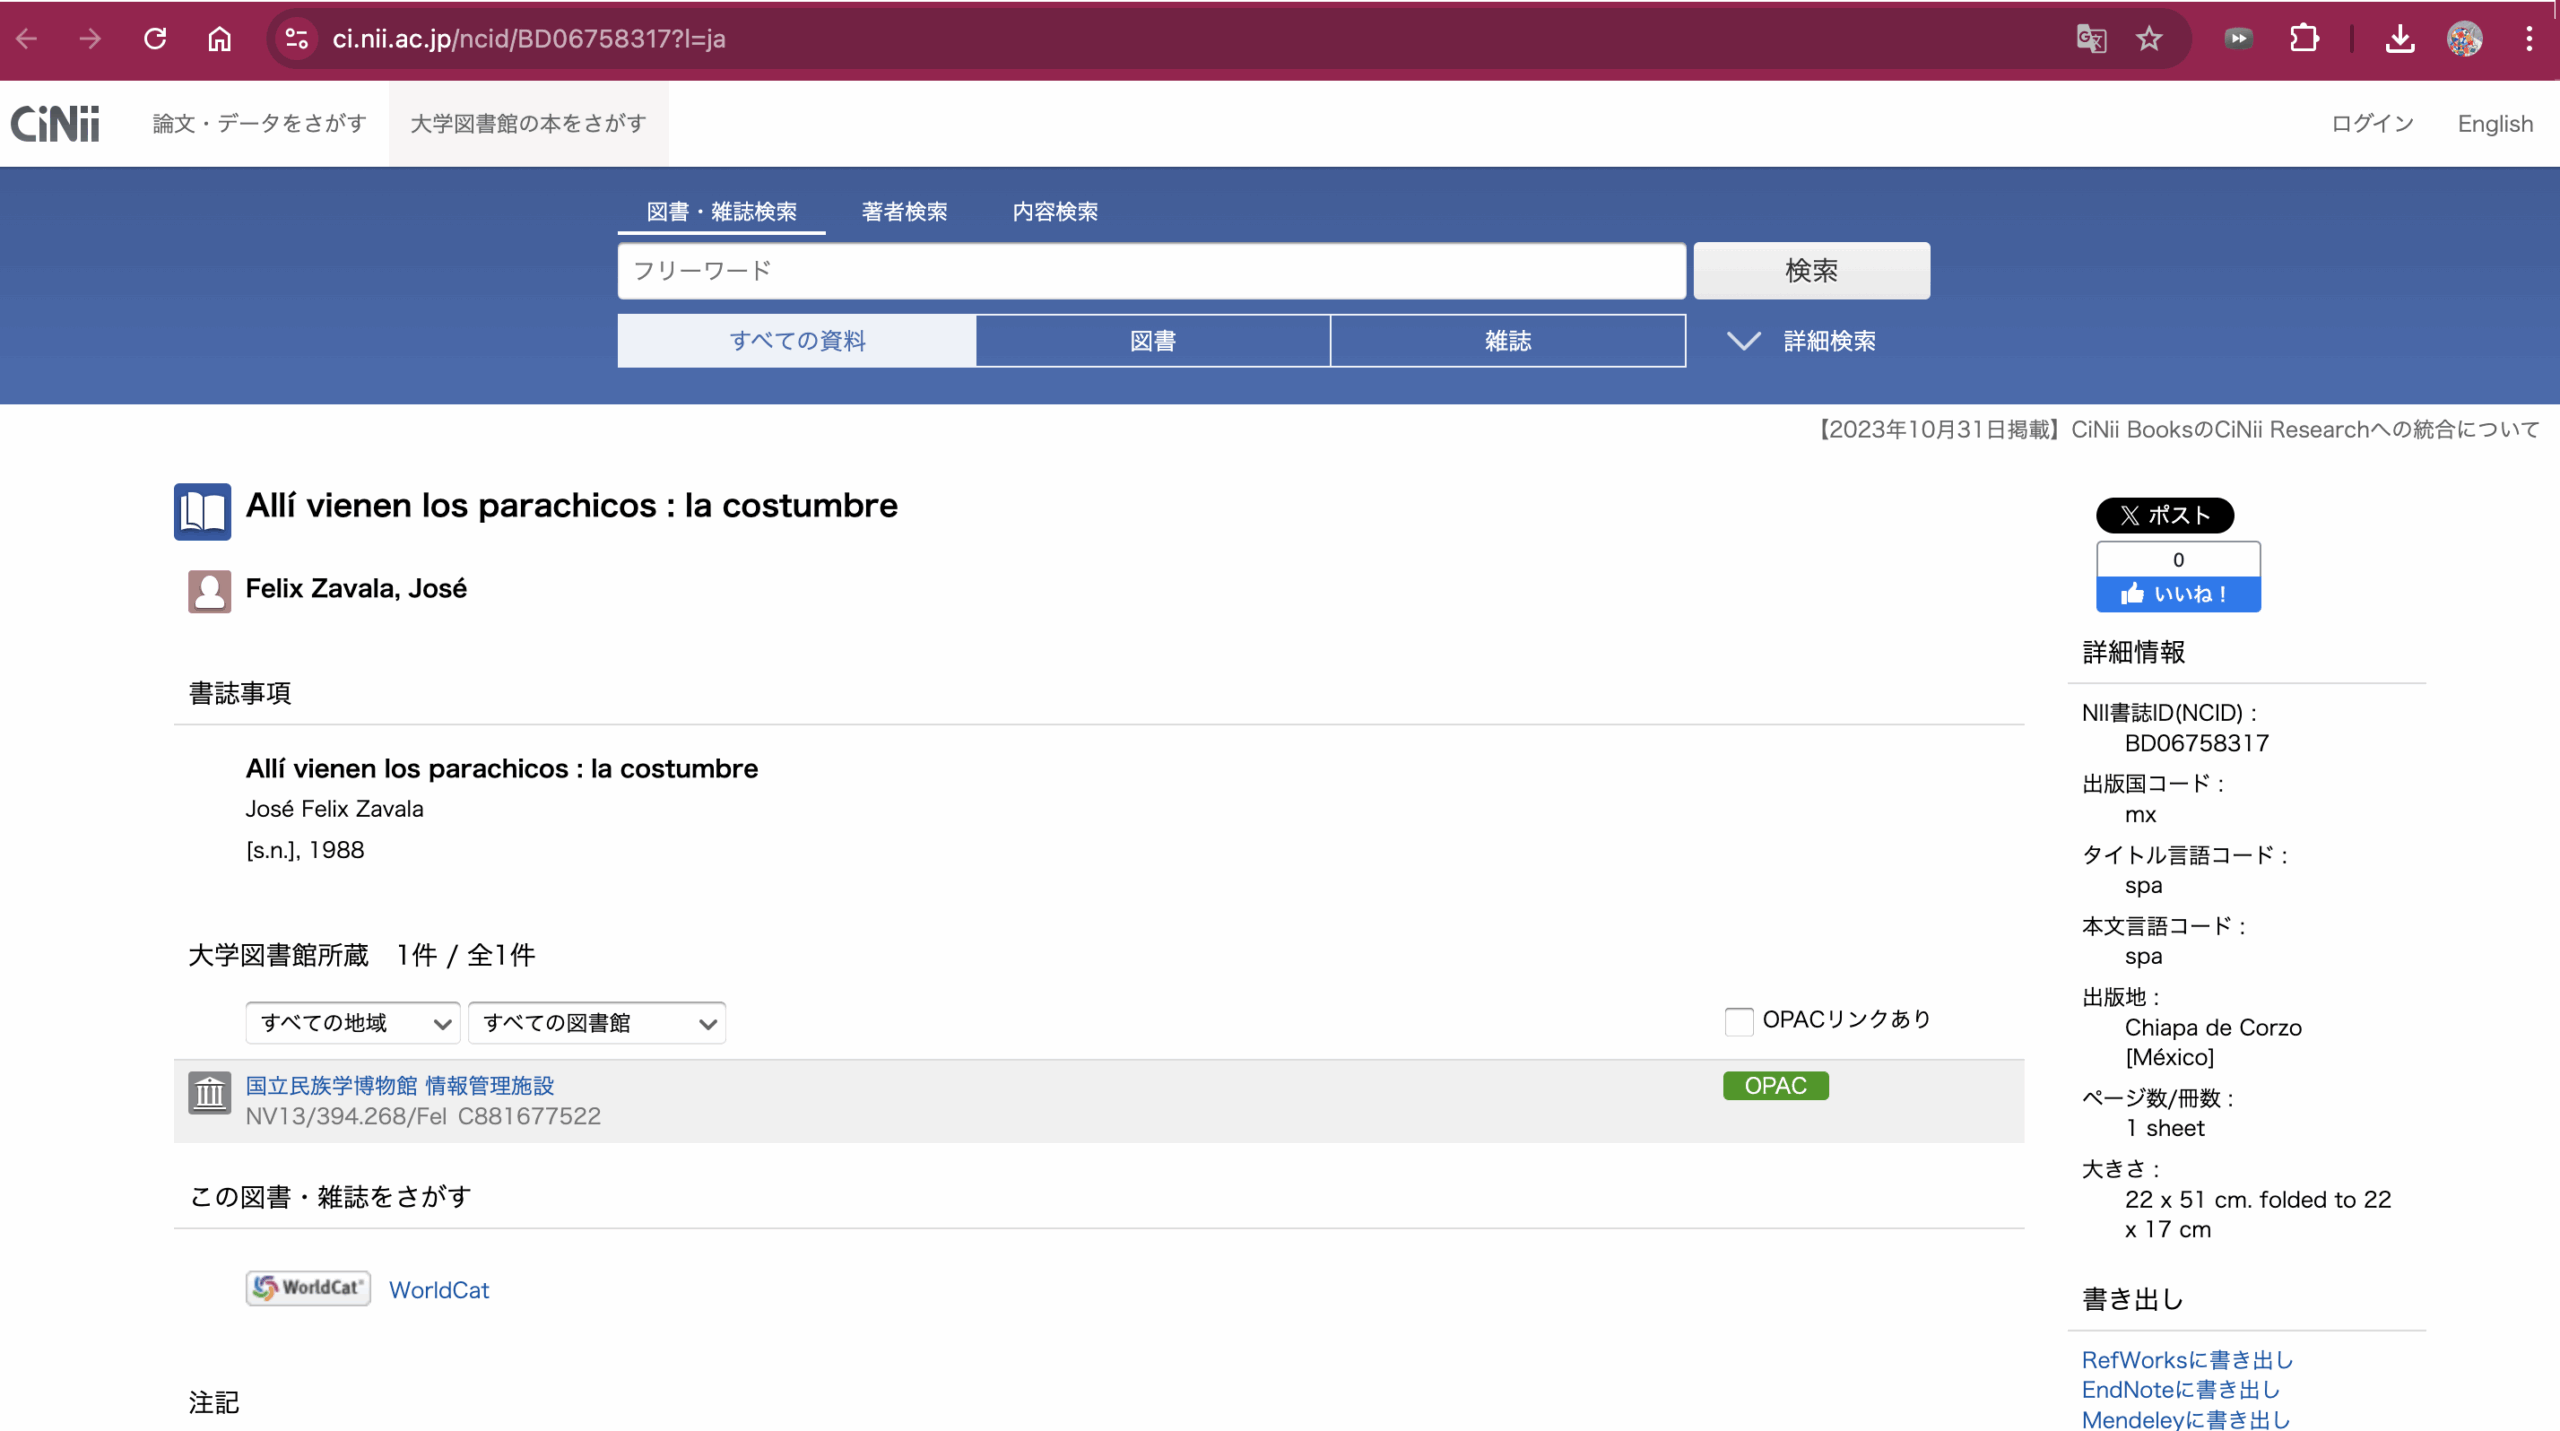This screenshot has height=1431, width=2560.
Task: Click the CiNii logo
Action: pos(55,124)
